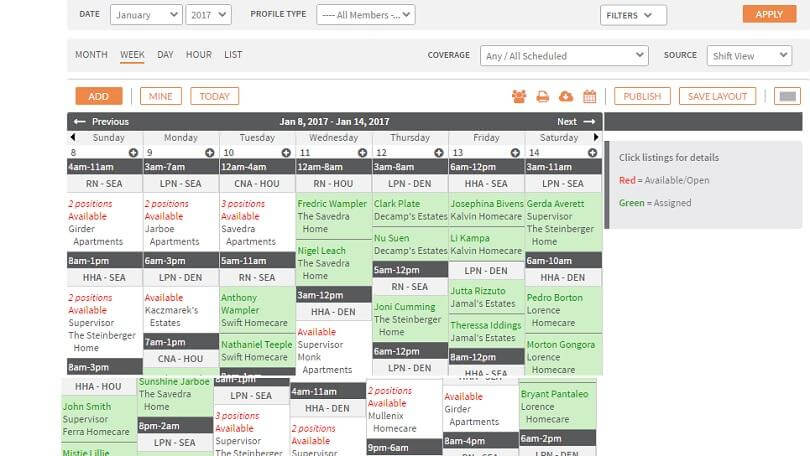Open Available Kaczmarek's Estates listing
Image resolution: width=810 pixels, height=456 pixels.
(181, 310)
